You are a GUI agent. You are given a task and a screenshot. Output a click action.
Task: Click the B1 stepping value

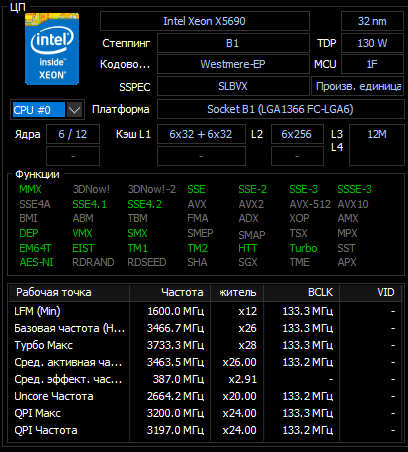[x=233, y=43]
